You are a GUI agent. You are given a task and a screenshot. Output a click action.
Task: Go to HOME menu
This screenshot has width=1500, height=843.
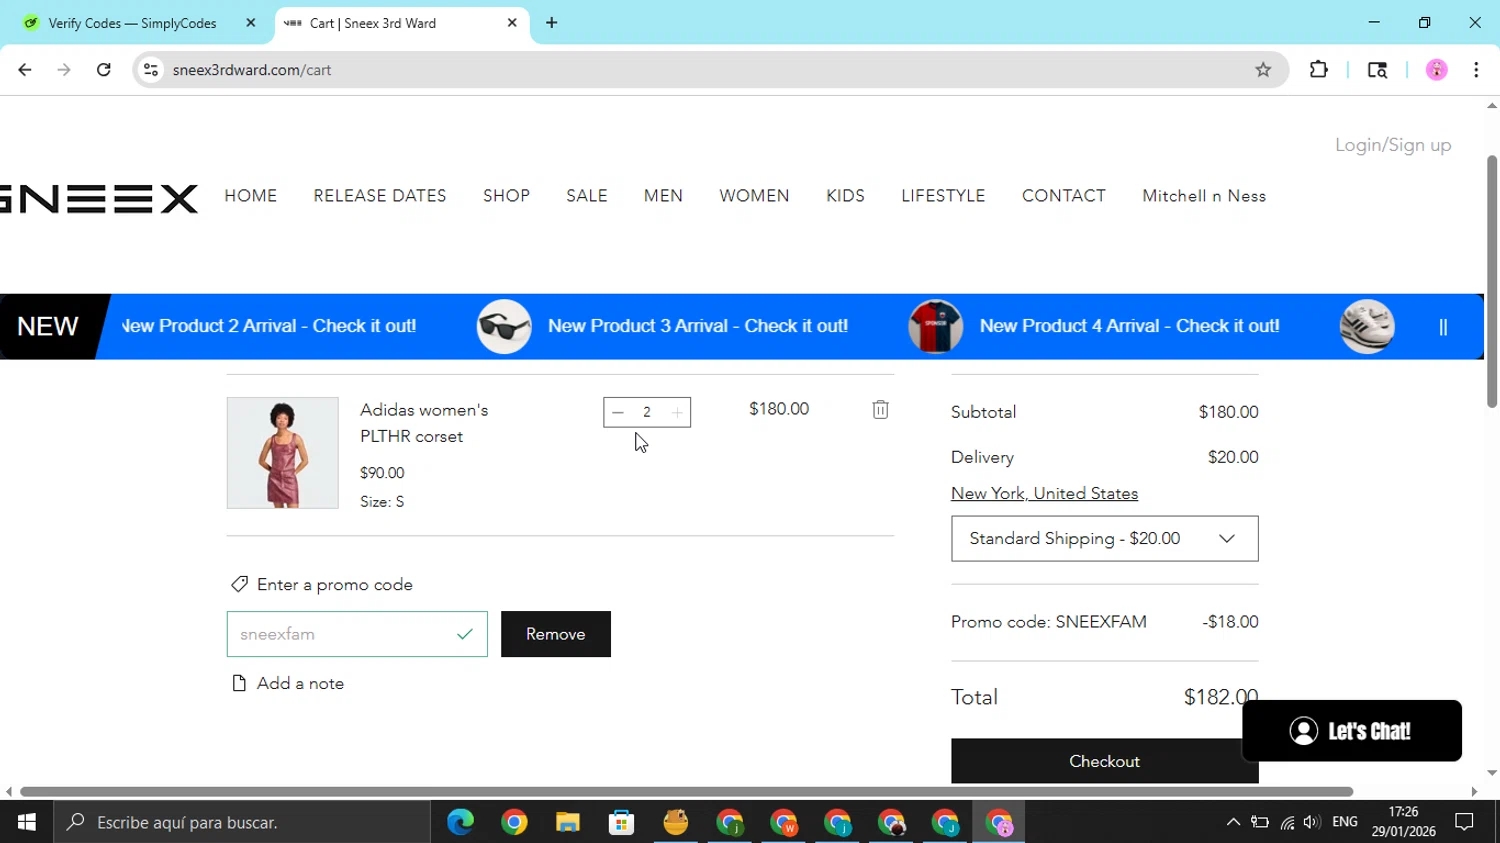pos(251,196)
